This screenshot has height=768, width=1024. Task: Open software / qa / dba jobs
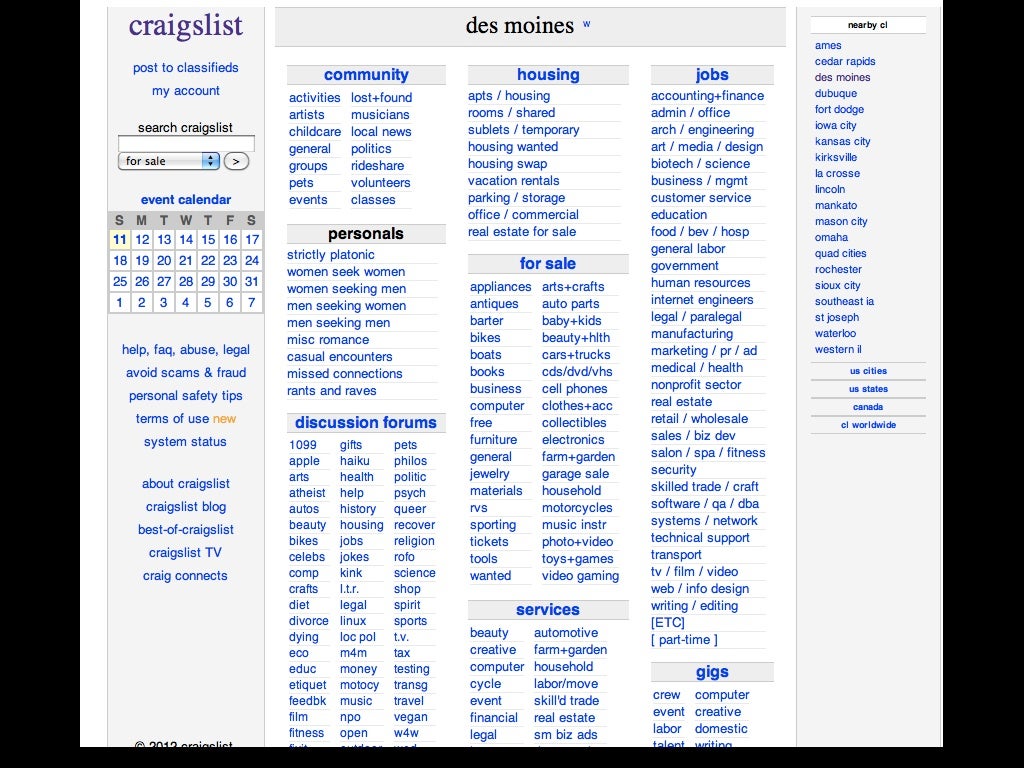pos(705,504)
